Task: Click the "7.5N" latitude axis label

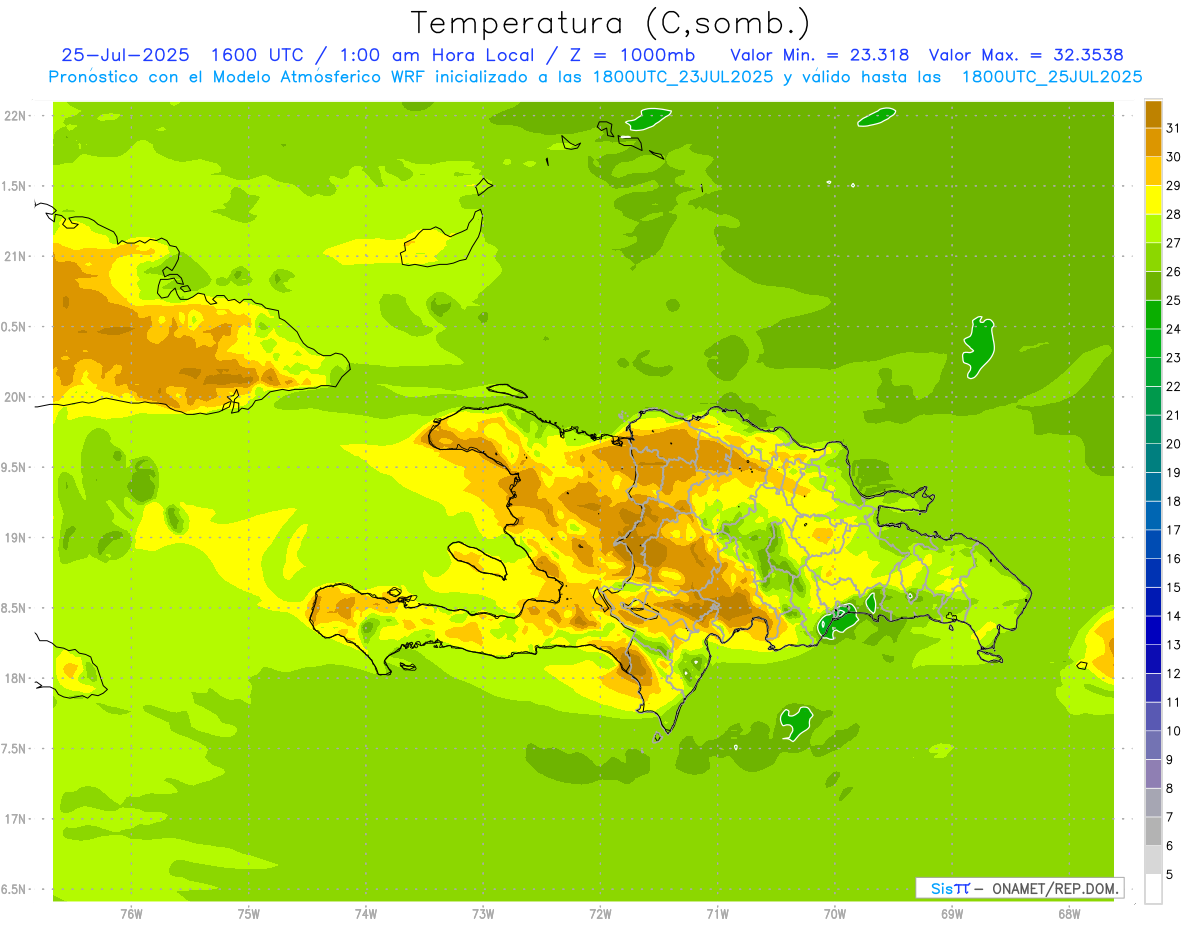Action: (15, 748)
